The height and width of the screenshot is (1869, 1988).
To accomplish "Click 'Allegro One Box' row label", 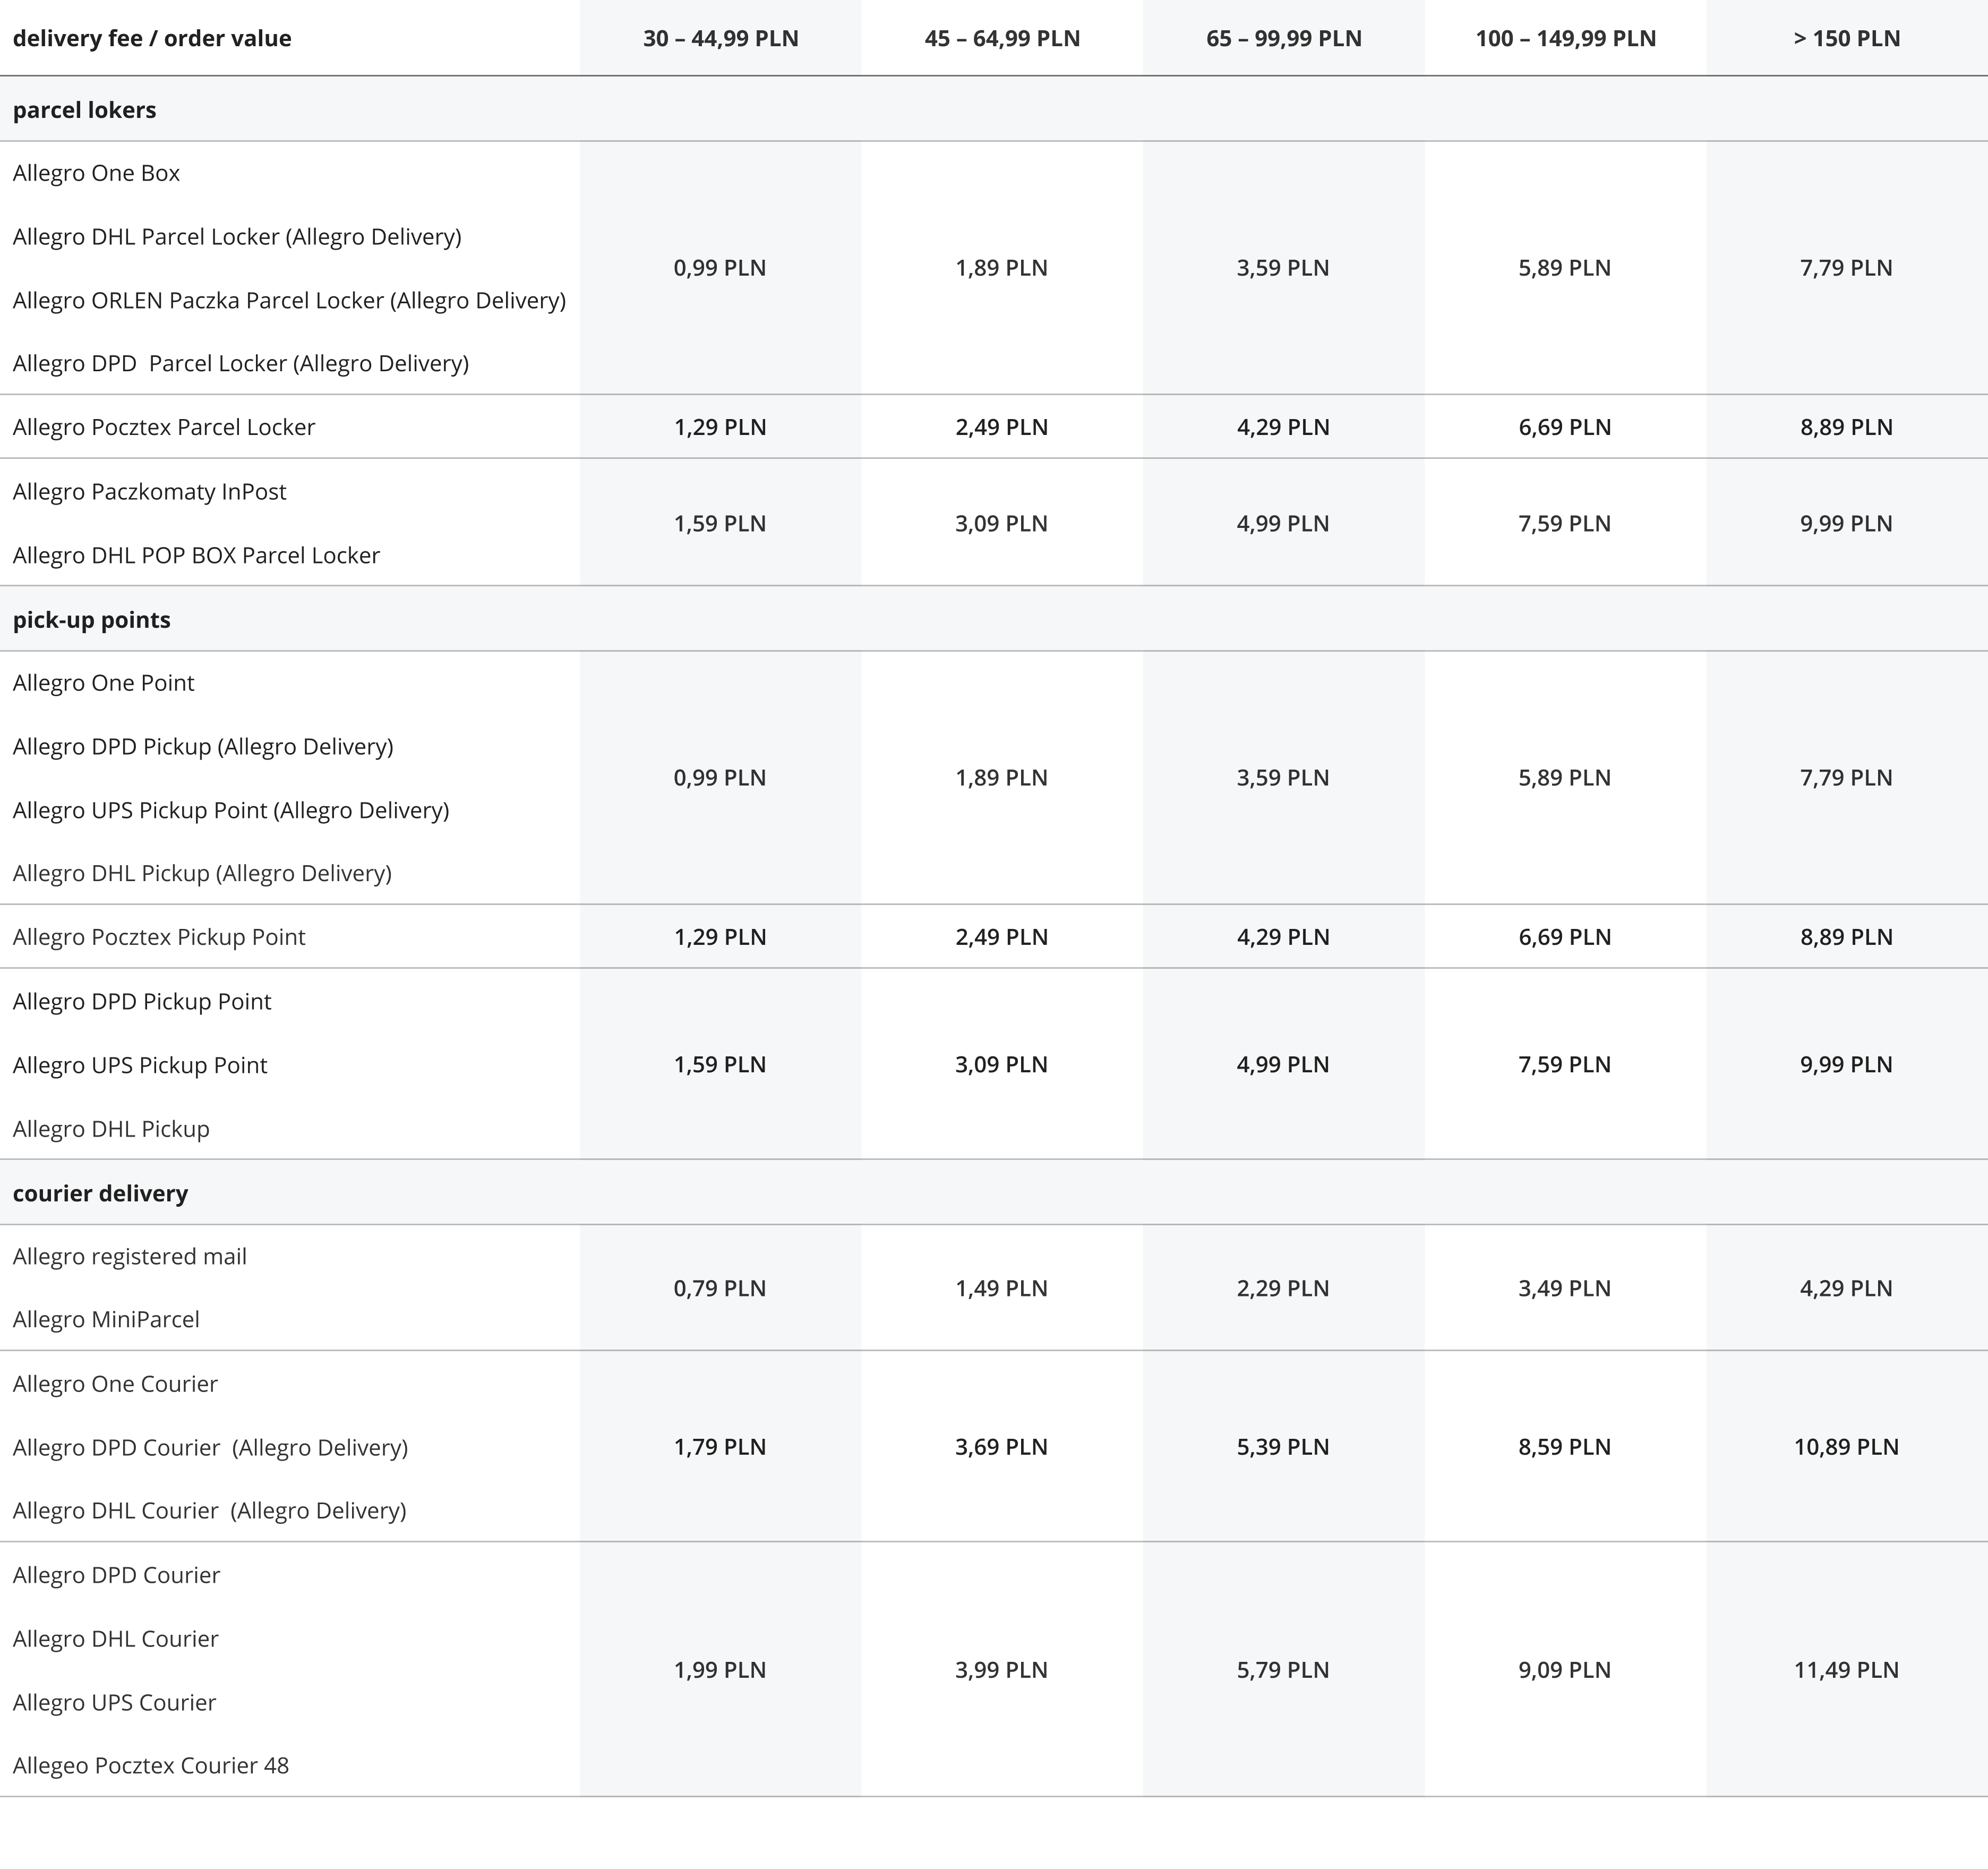I will click(97, 173).
